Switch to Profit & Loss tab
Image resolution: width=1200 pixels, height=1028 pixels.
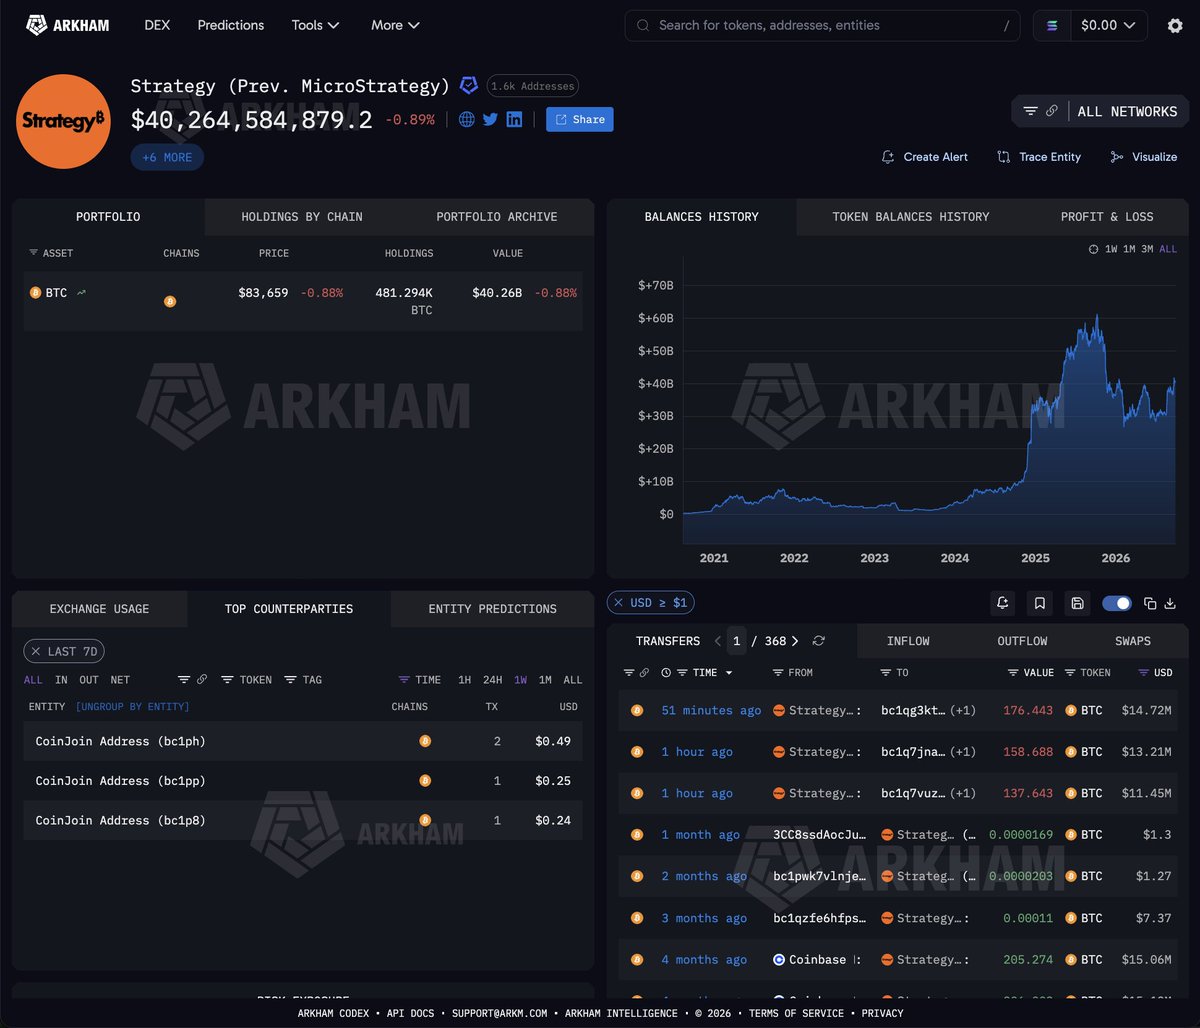[1107, 217]
